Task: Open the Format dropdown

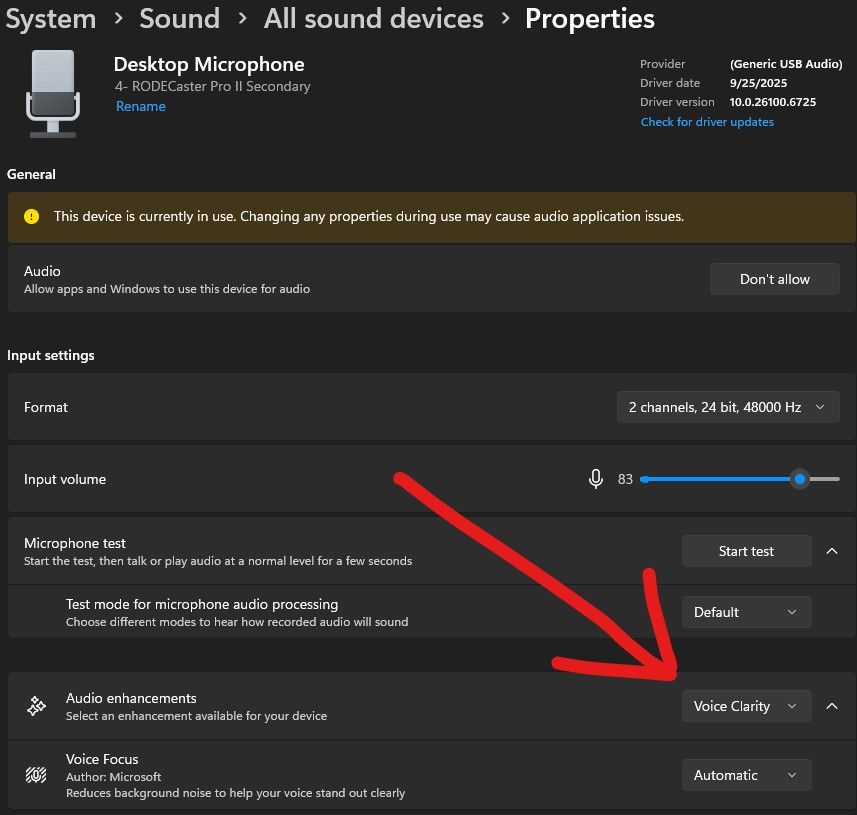Action: point(727,407)
